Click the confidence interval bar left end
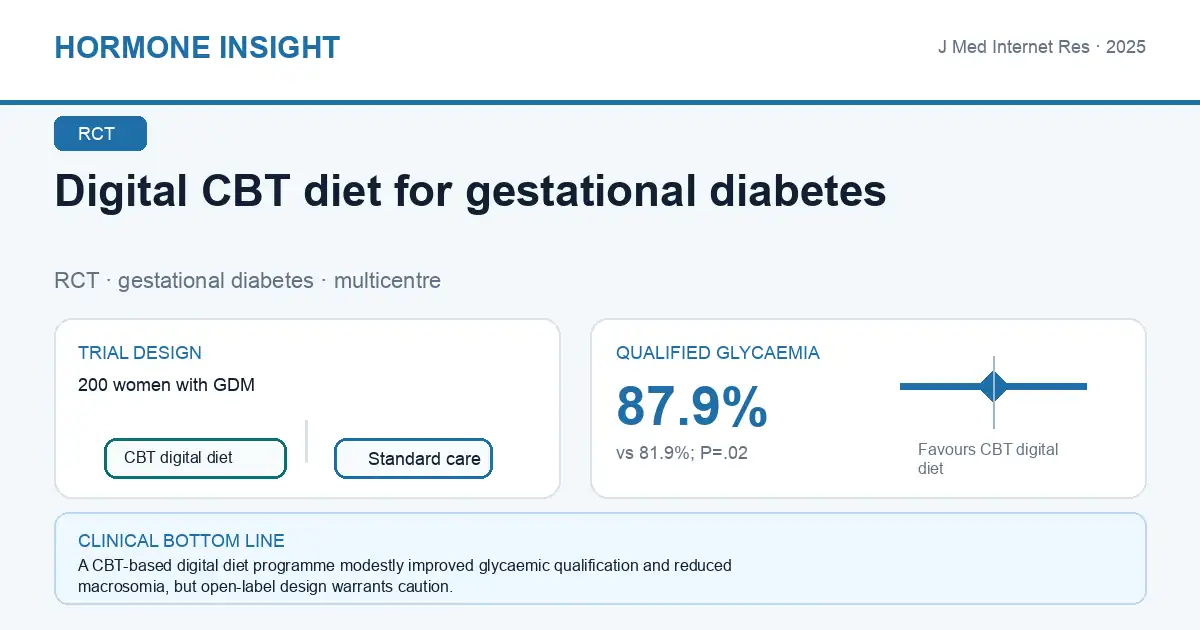The image size is (1200, 630). click(x=904, y=386)
